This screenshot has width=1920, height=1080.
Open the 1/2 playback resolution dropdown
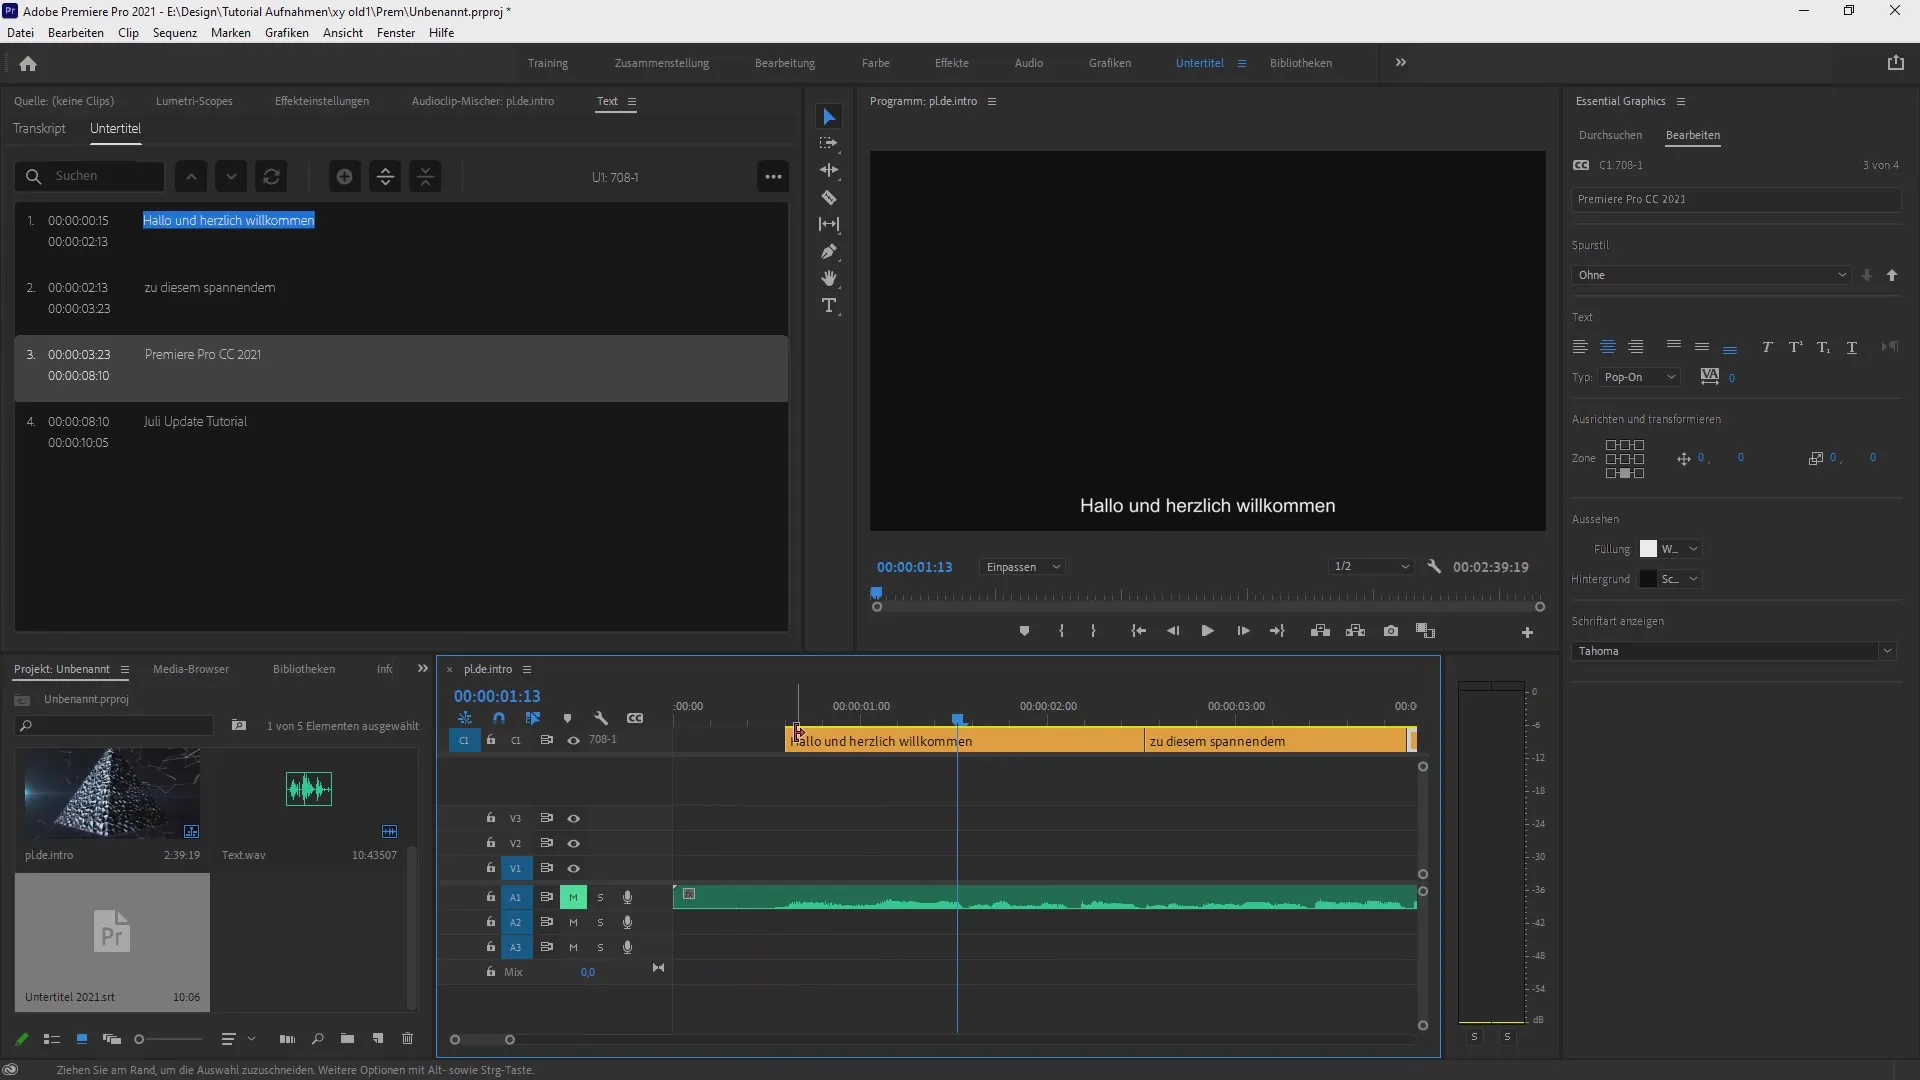[1370, 567]
